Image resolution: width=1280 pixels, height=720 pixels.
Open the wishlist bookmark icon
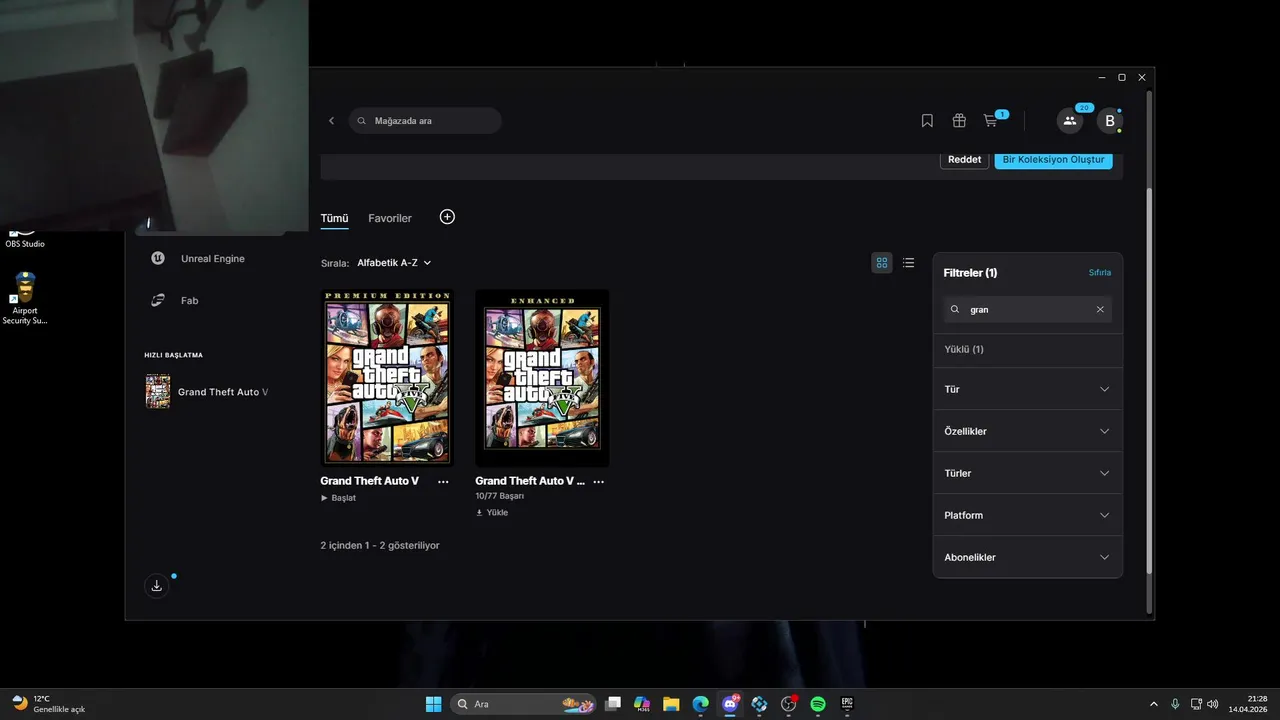click(x=927, y=121)
